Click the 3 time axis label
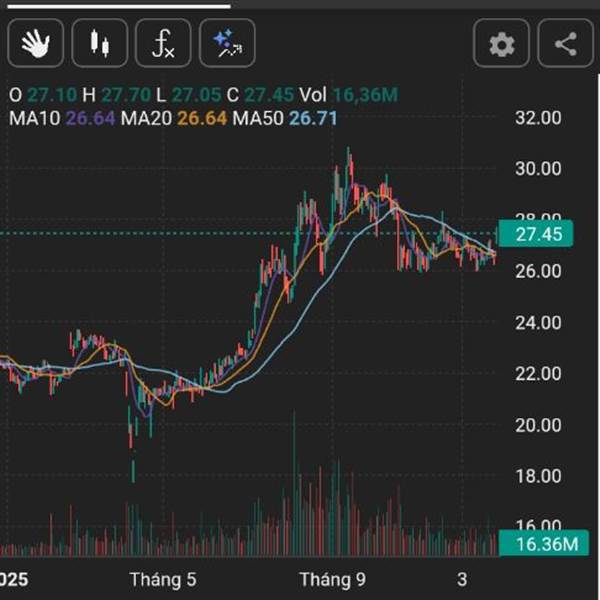 [x=462, y=579]
